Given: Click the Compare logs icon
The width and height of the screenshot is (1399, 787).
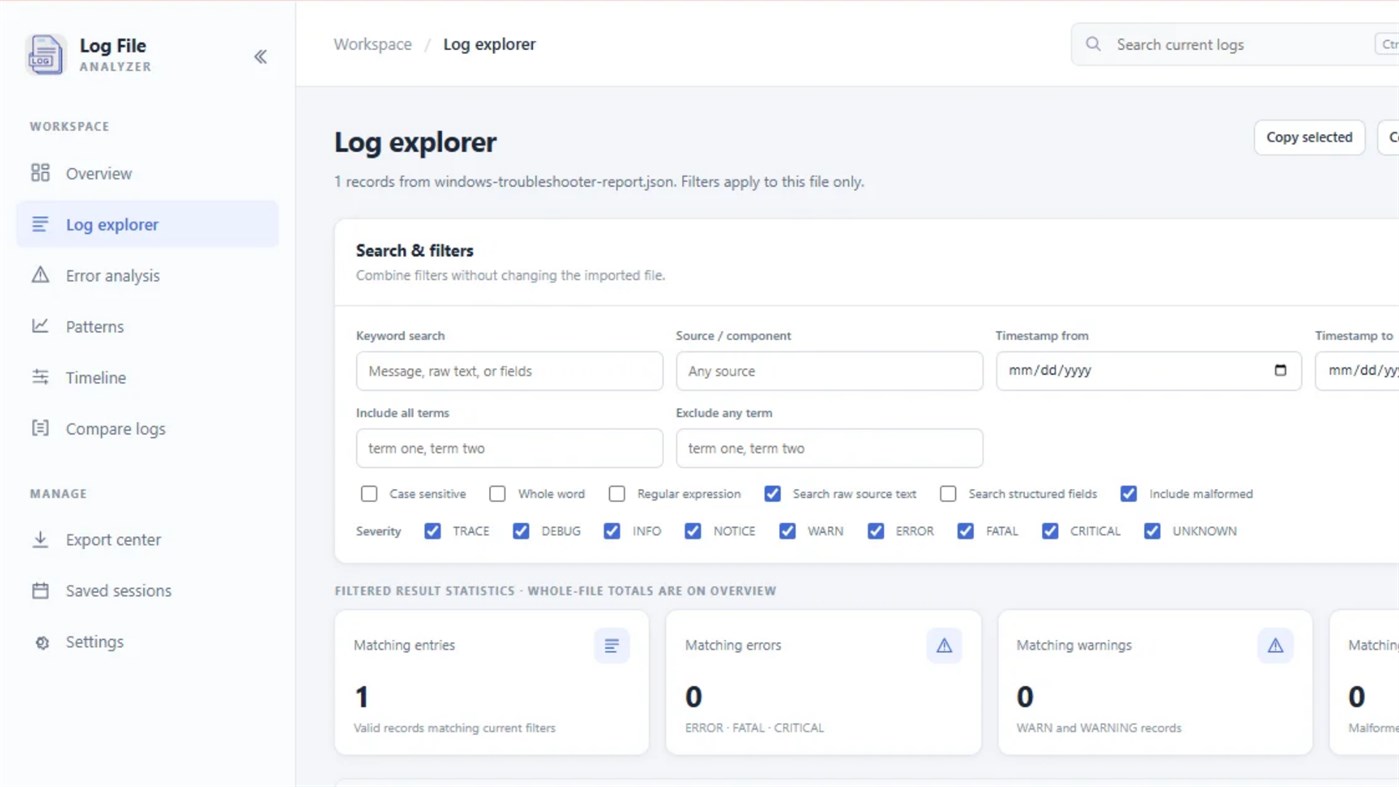Looking at the screenshot, I should pos(40,428).
